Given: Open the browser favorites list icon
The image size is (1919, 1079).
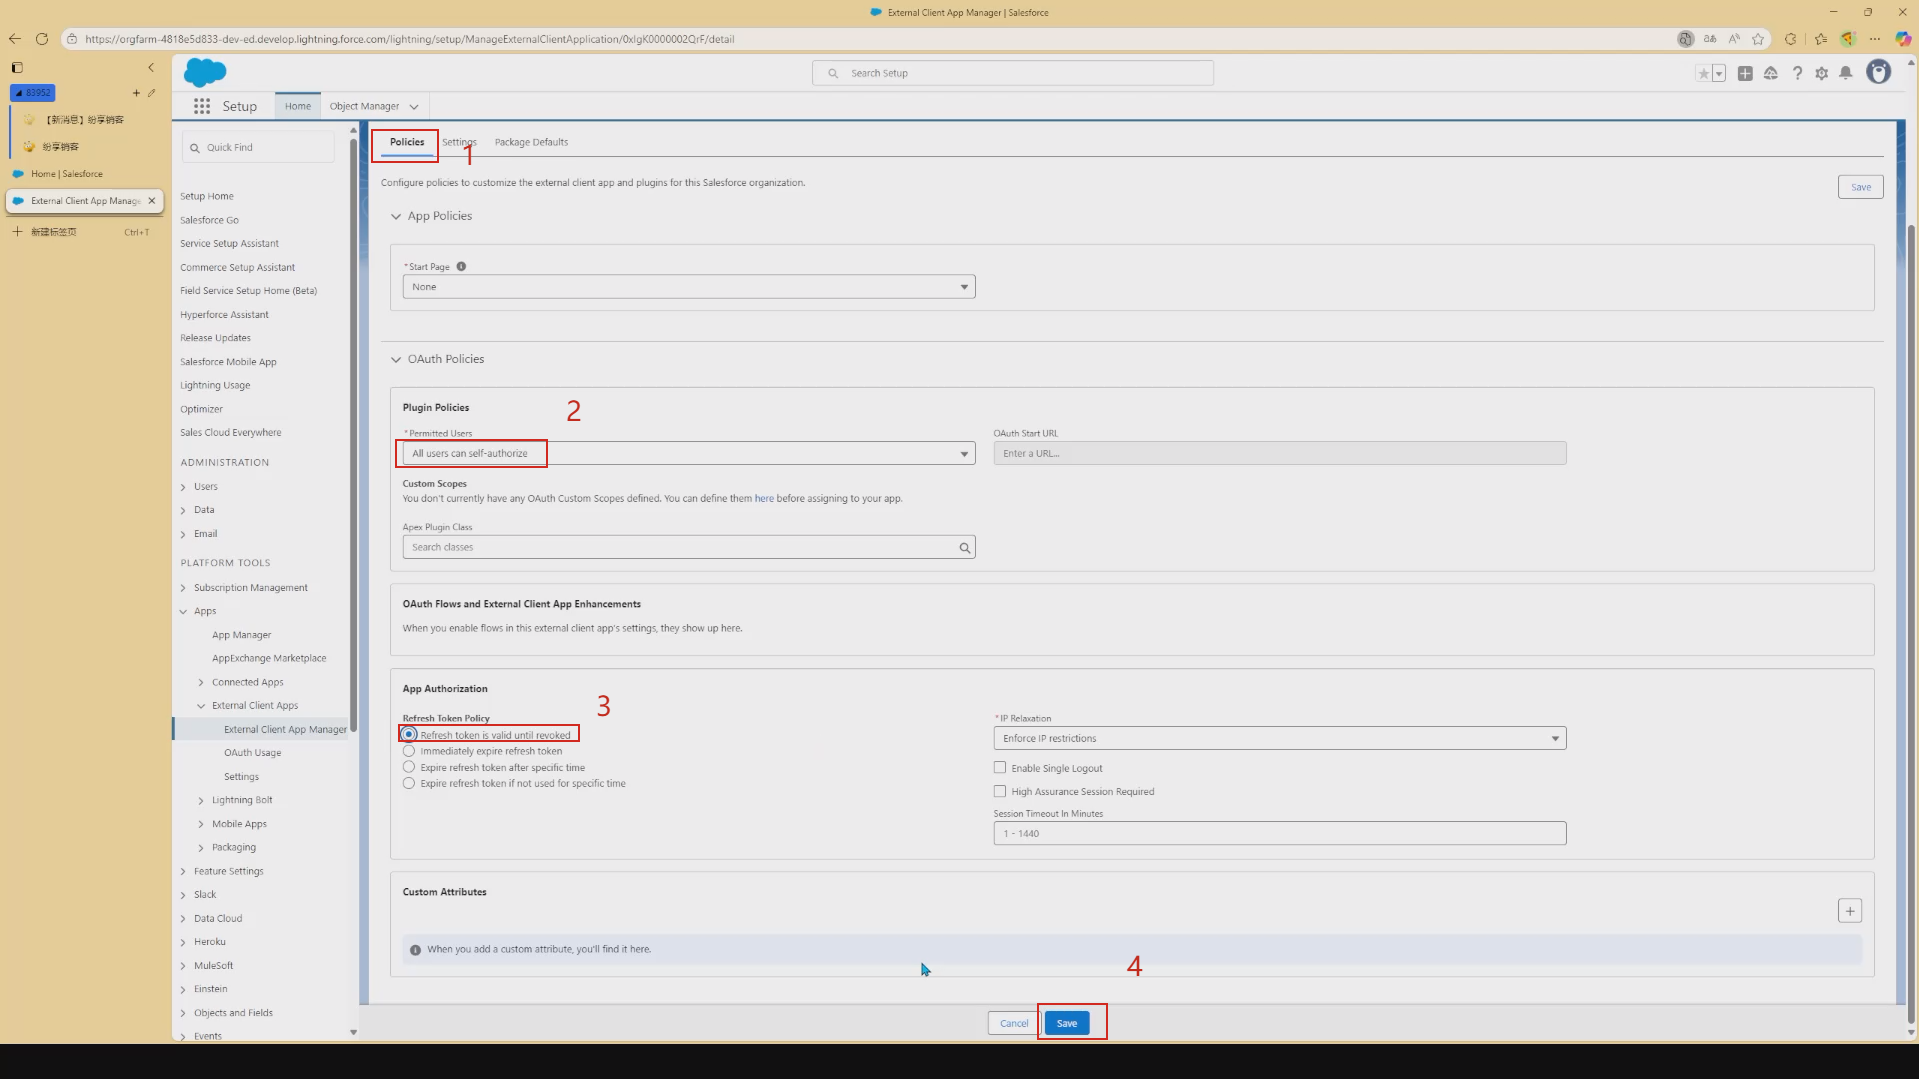Looking at the screenshot, I should pyautogui.click(x=1821, y=39).
